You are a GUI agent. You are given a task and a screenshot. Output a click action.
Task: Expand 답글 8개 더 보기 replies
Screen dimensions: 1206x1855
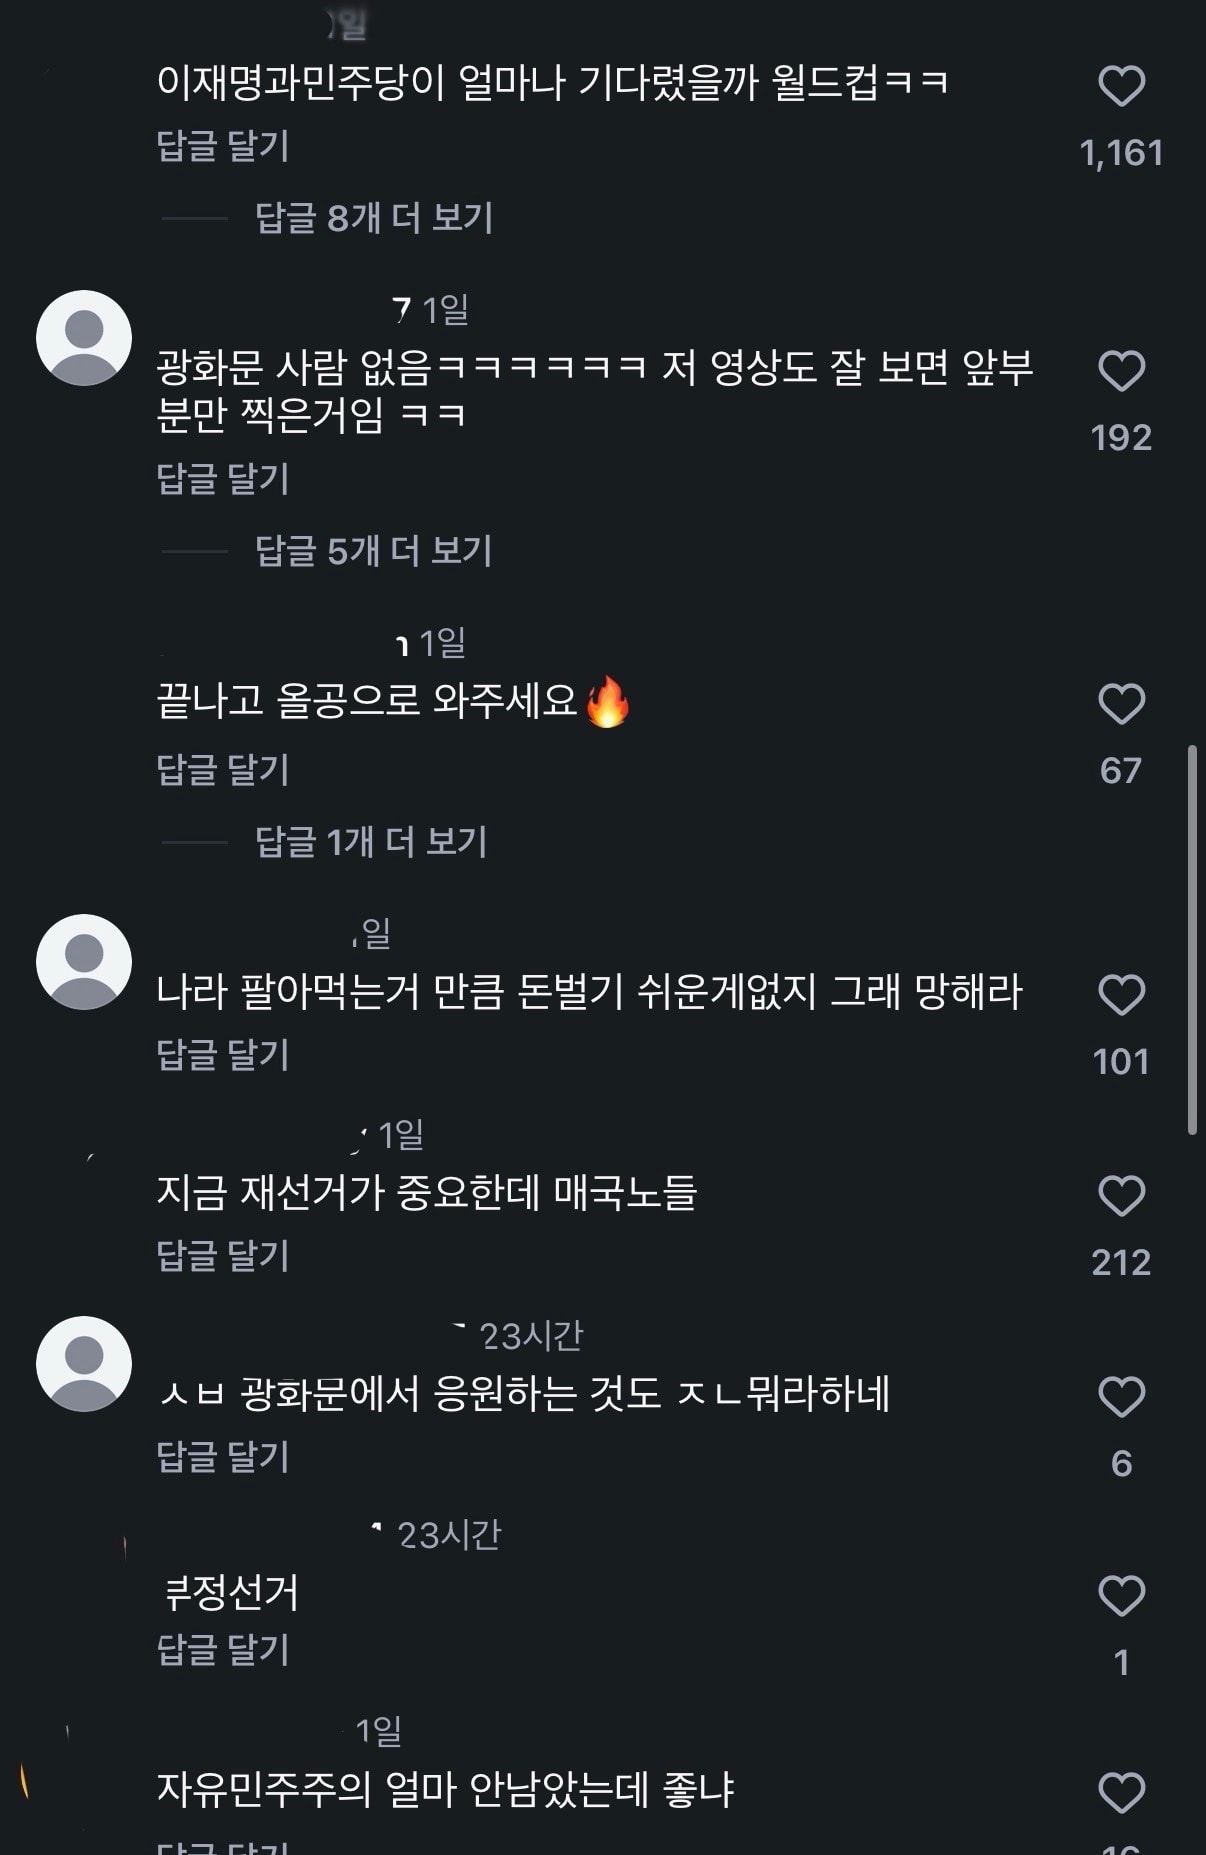(x=374, y=218)
